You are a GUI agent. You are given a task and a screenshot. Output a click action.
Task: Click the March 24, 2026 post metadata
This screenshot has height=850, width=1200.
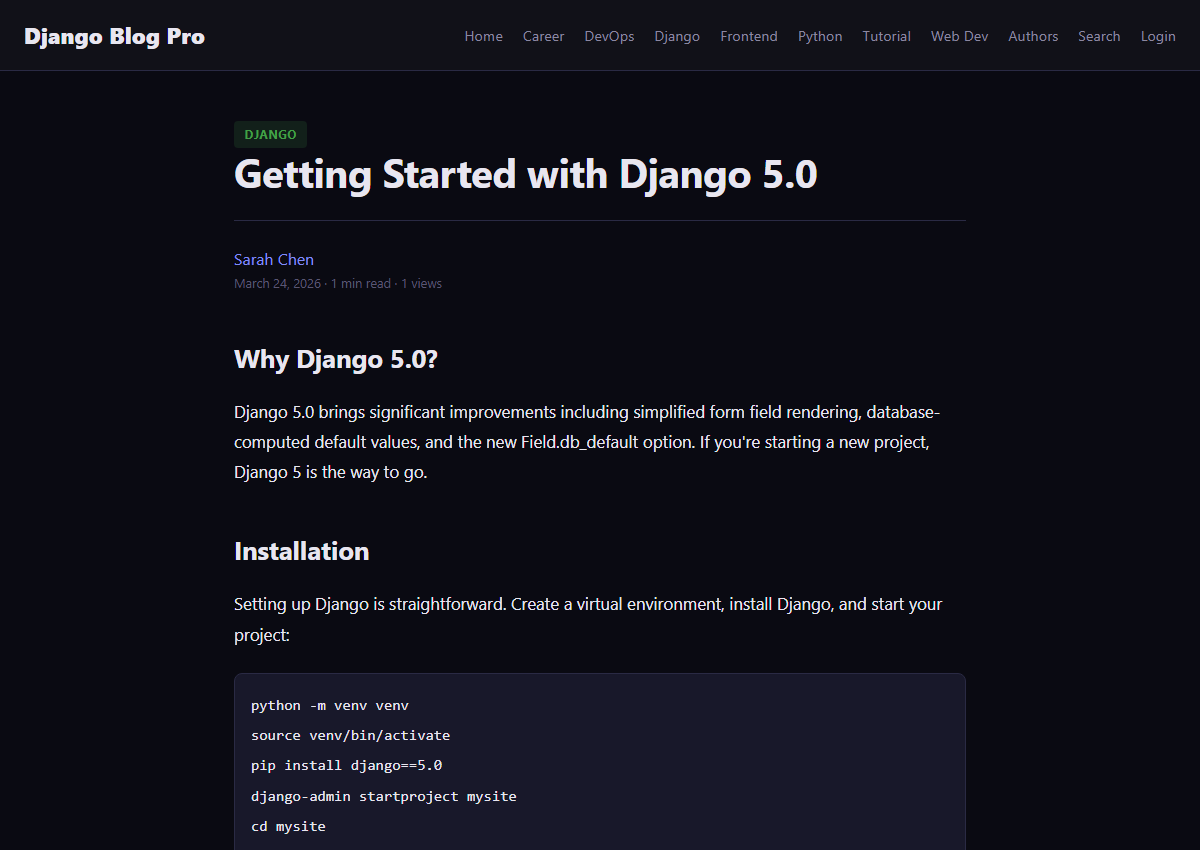(x=277, y=284)
